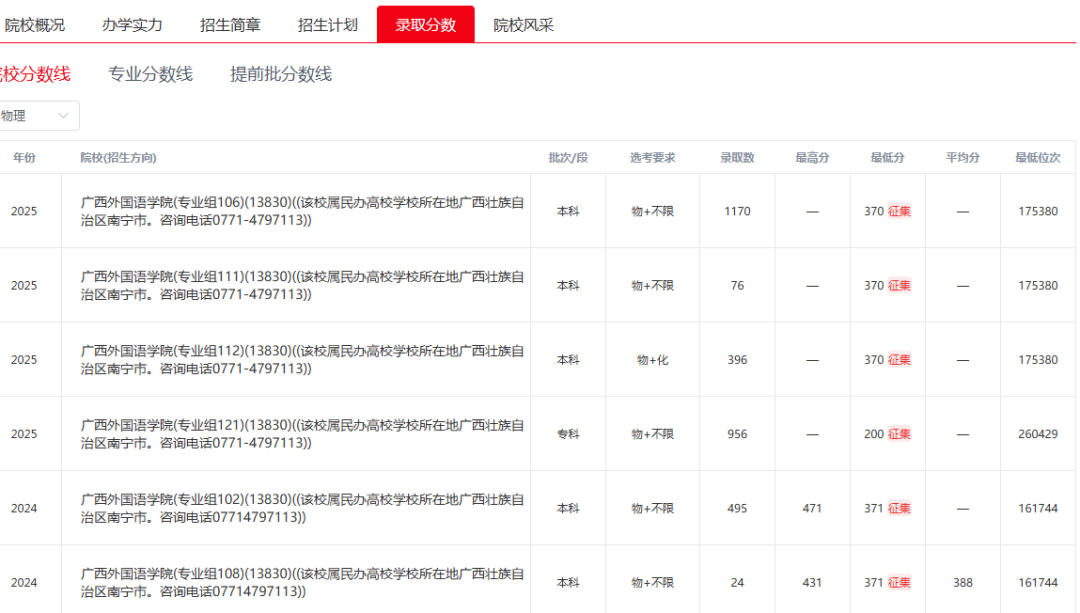
Task: Click the 年份 column header
Action: [24, 158]
